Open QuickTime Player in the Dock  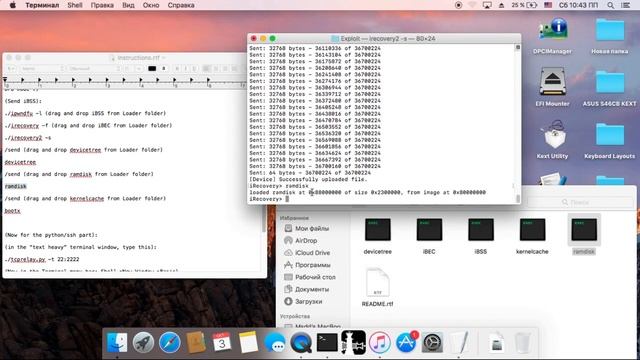click(301, 342)
